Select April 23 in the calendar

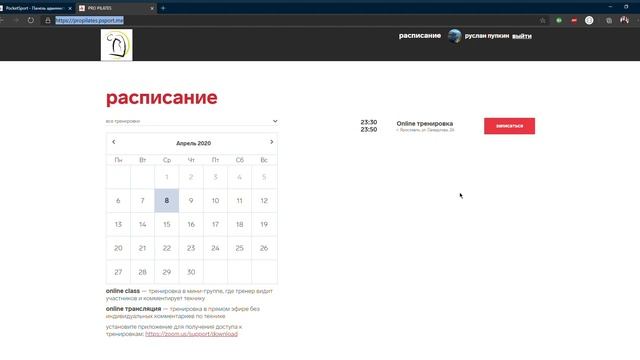(191, 248)
